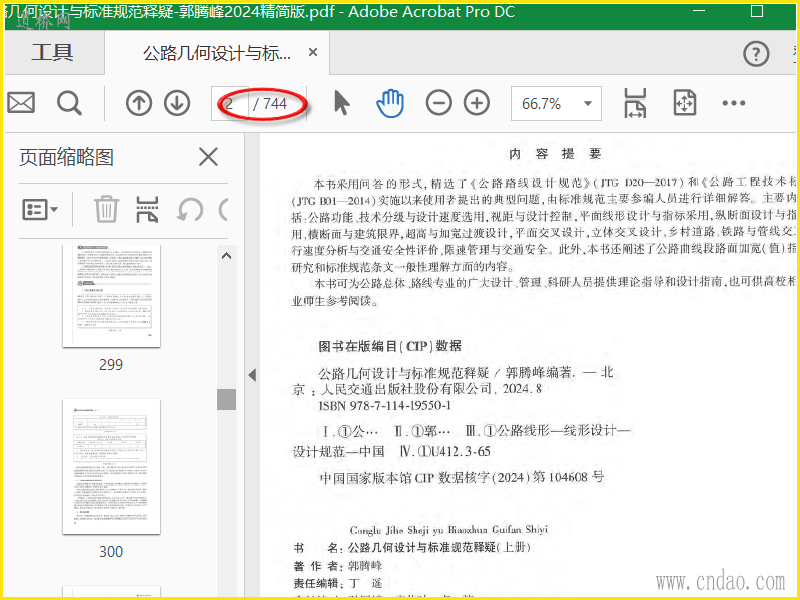Maximize the Acrobat window

coord(757,11)
